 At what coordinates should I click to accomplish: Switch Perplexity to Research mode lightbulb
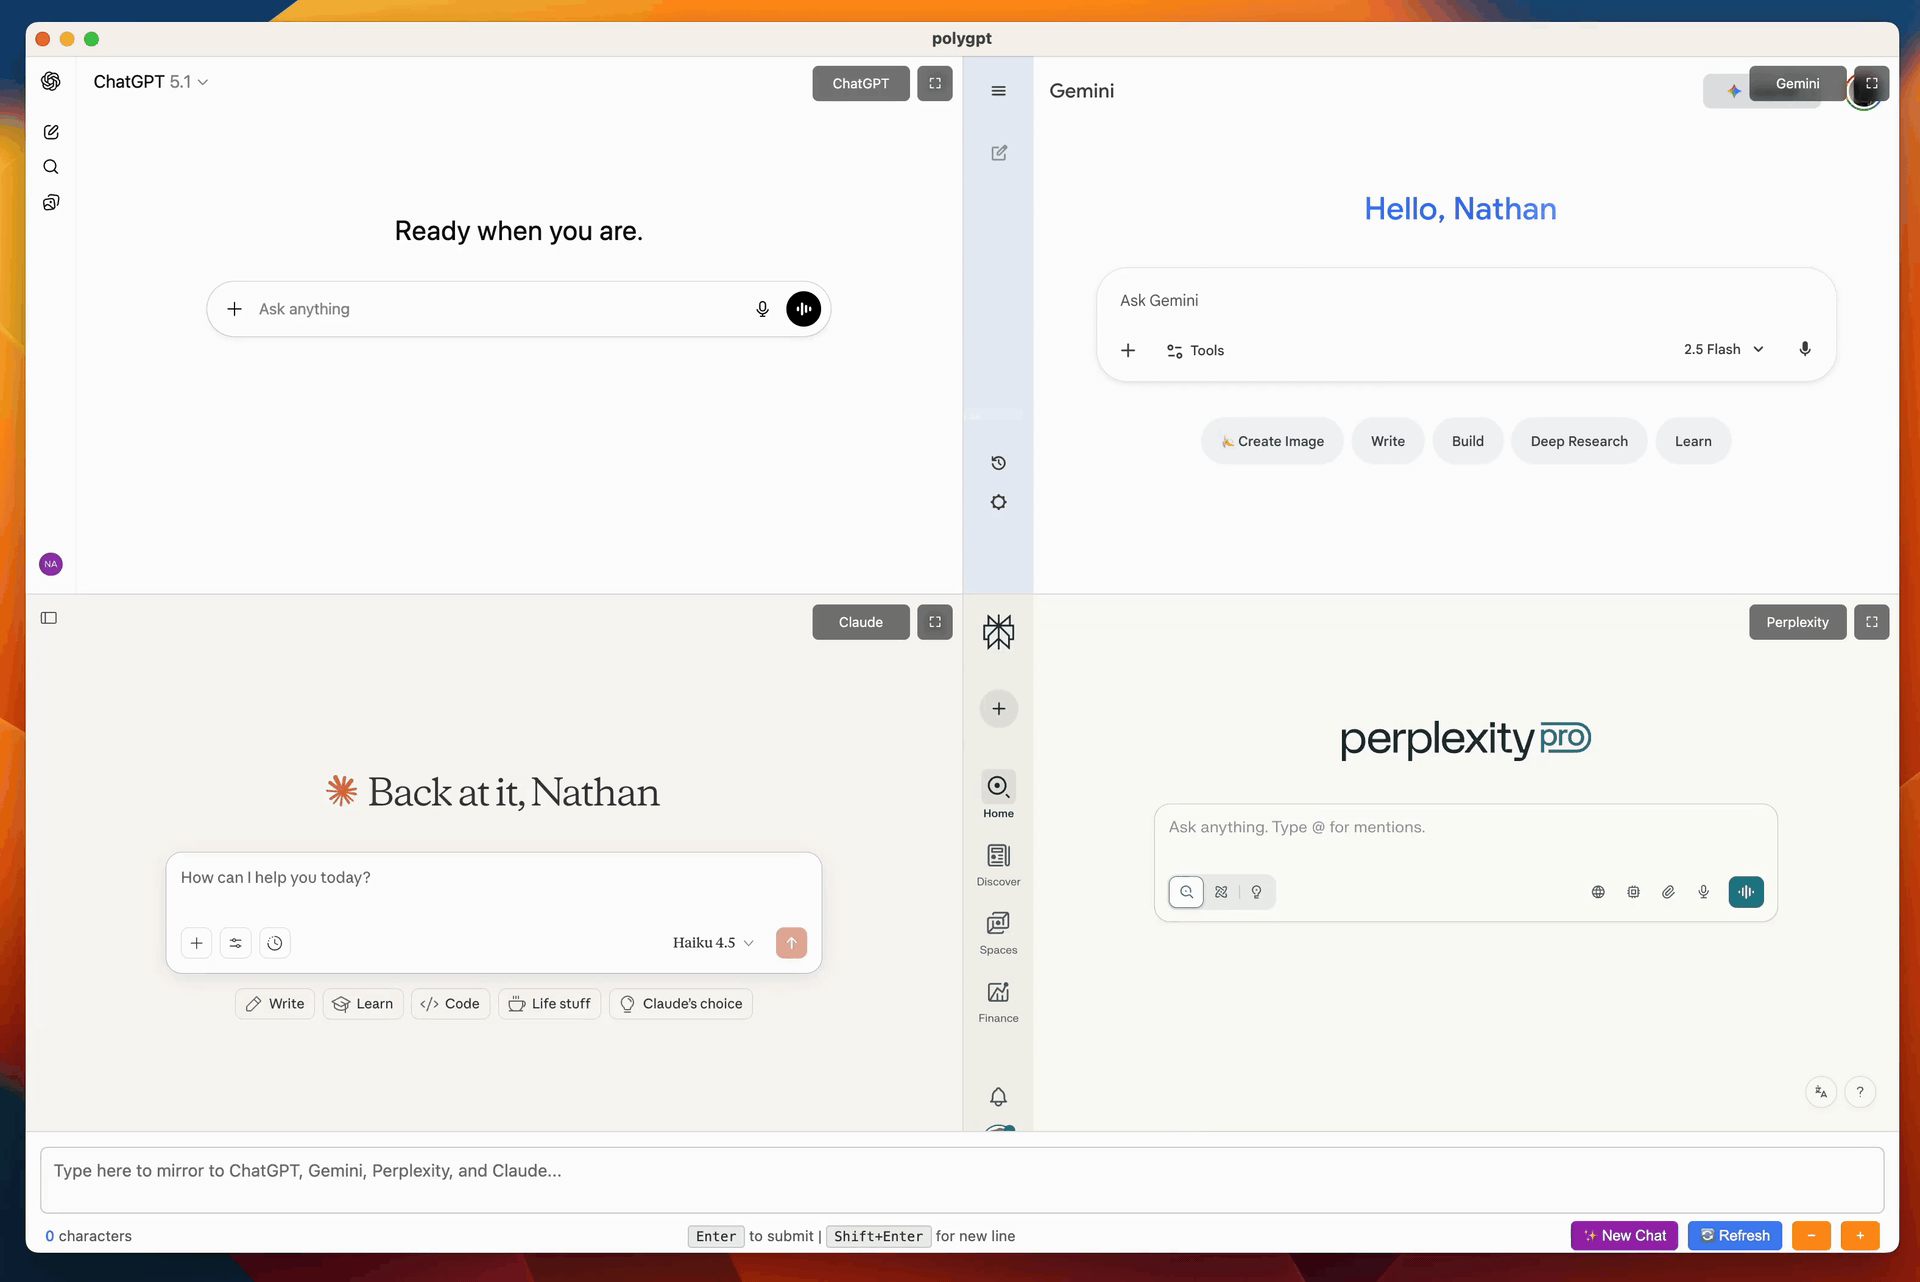click(x=1256, y=892)
